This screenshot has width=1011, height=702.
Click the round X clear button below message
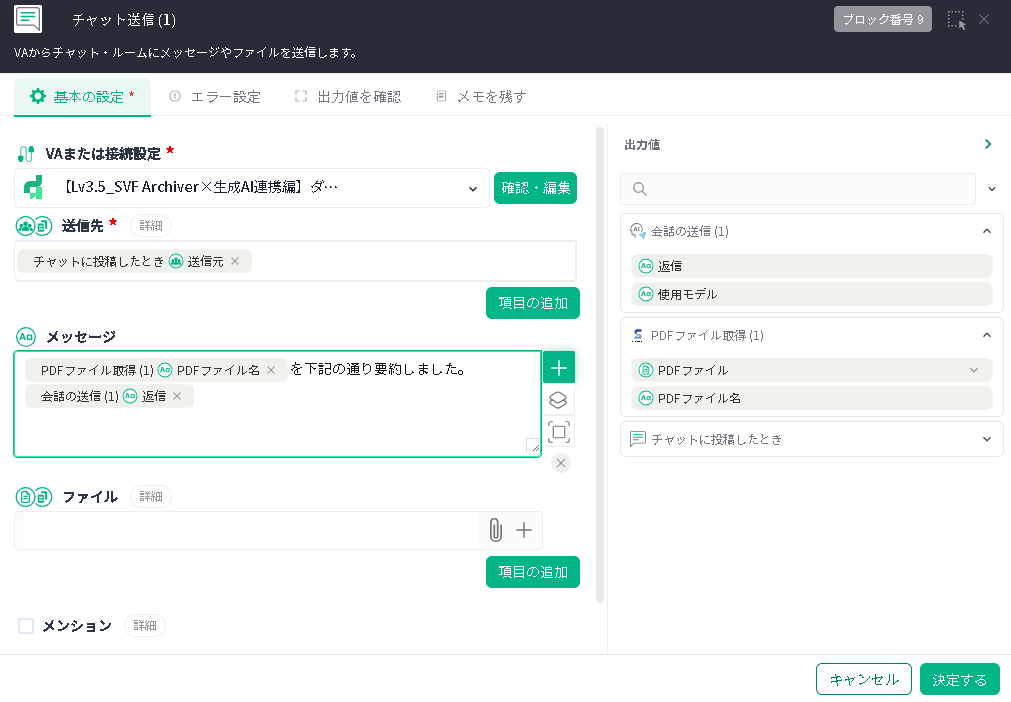click(x=561, y=462)
